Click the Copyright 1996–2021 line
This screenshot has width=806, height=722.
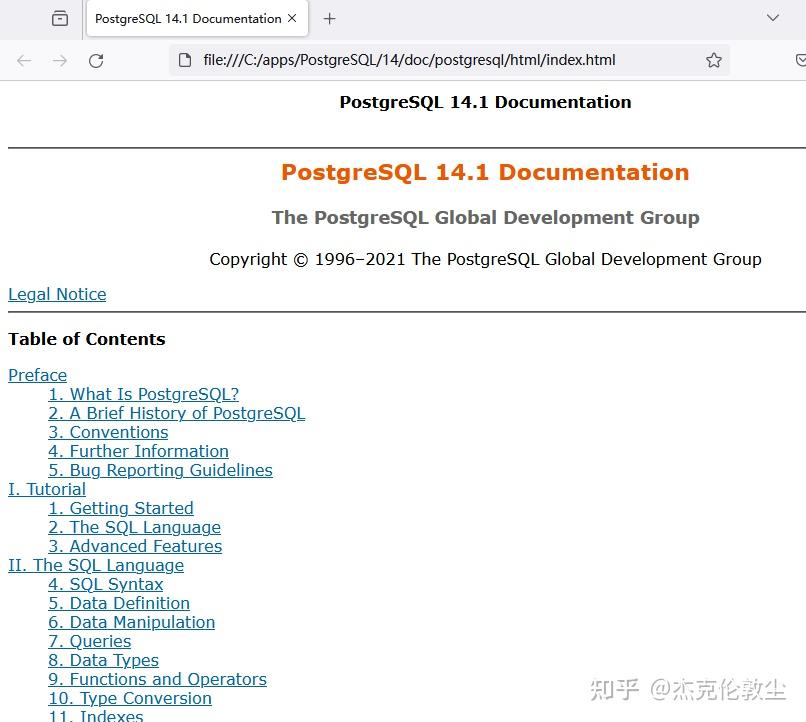pyautogui.click(x=485, y=259)
